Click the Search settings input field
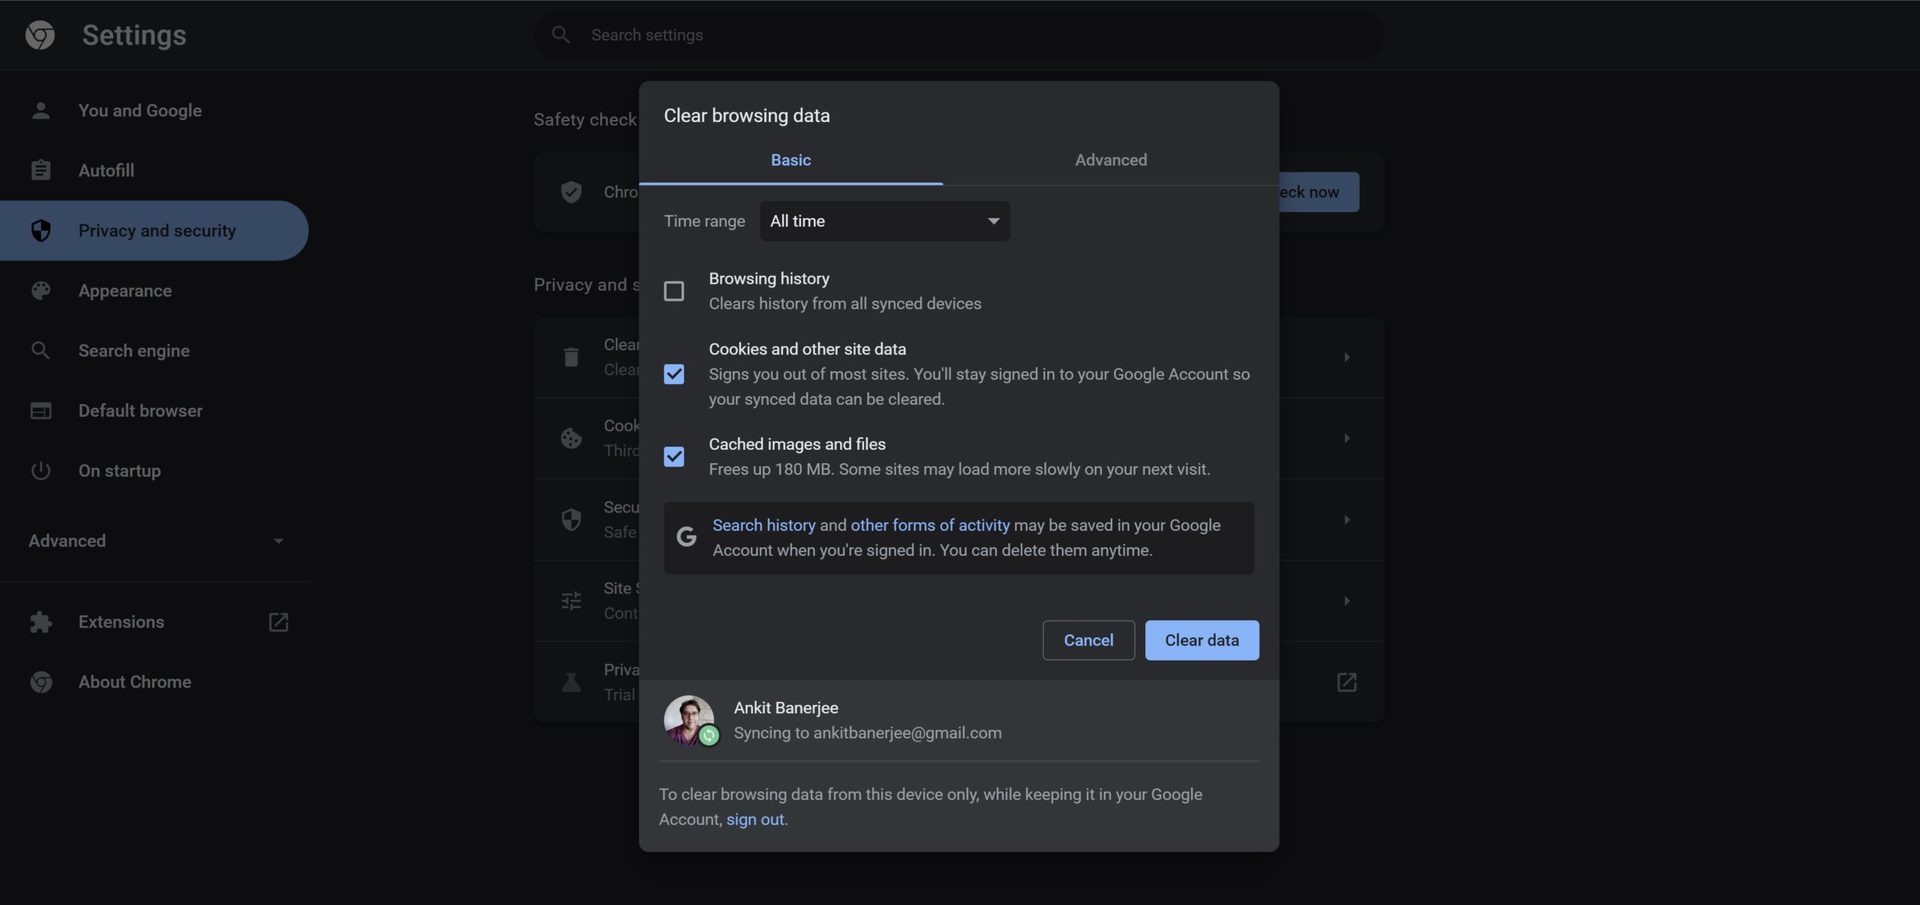 click(x=960, y=35)
